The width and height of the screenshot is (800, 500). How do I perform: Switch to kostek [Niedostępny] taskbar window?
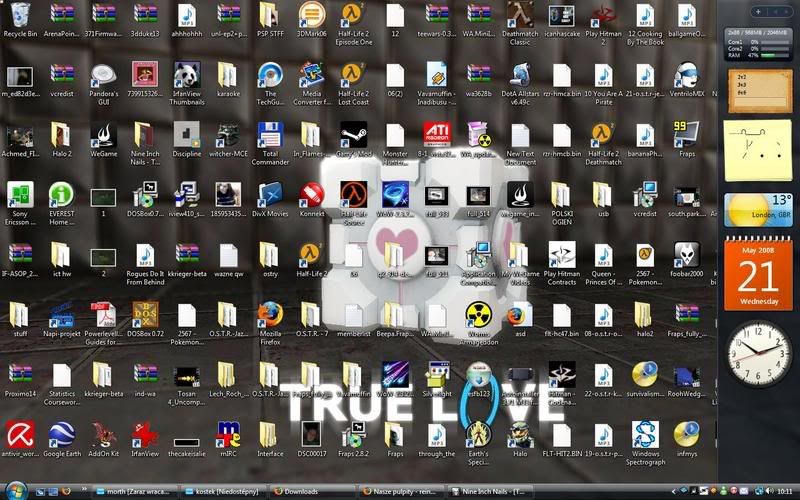(223, 492)
